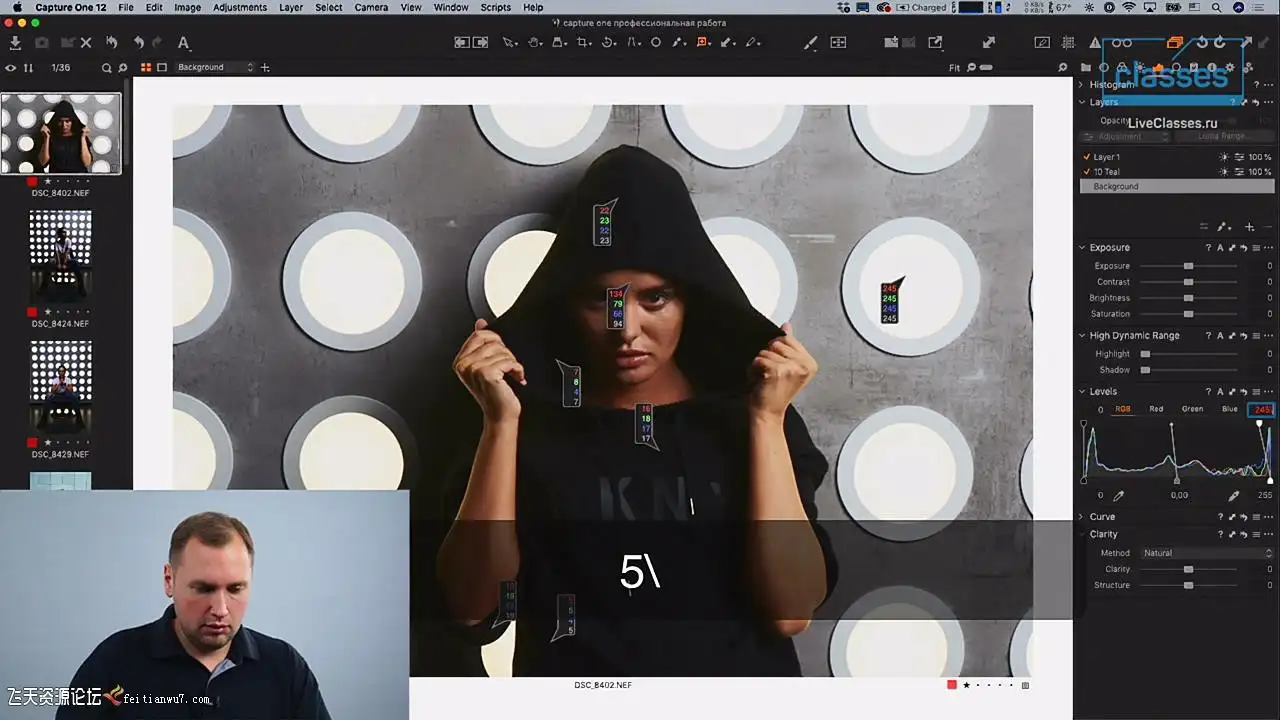Select the Pan hand tool
The image size is (1280, 720).
pyautogui.click(x=535, y=43)
